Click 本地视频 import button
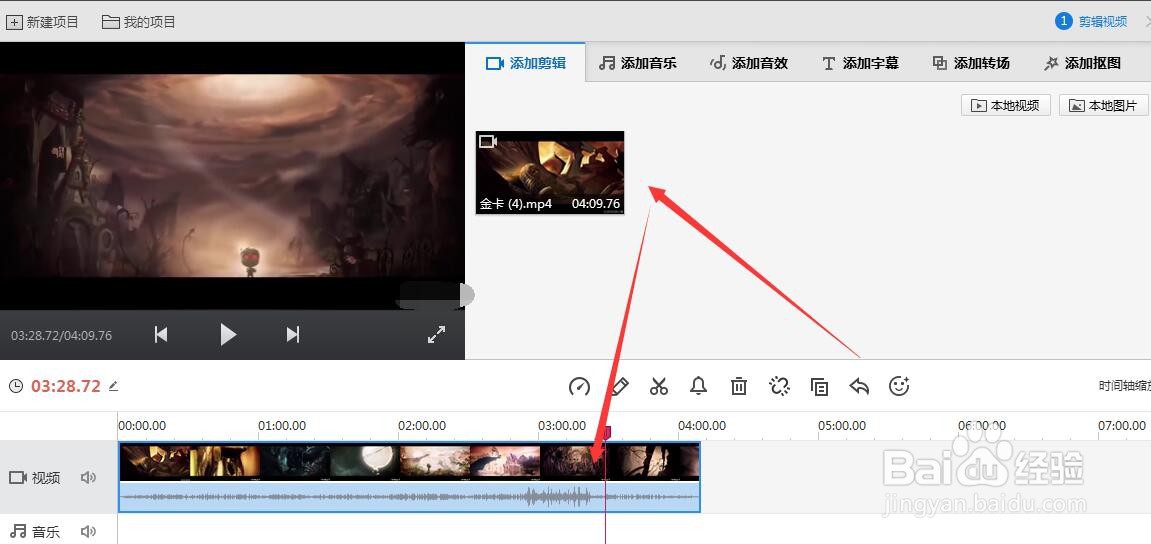The width and height of the screenshot is (1151, 544). click(1006, 105)
